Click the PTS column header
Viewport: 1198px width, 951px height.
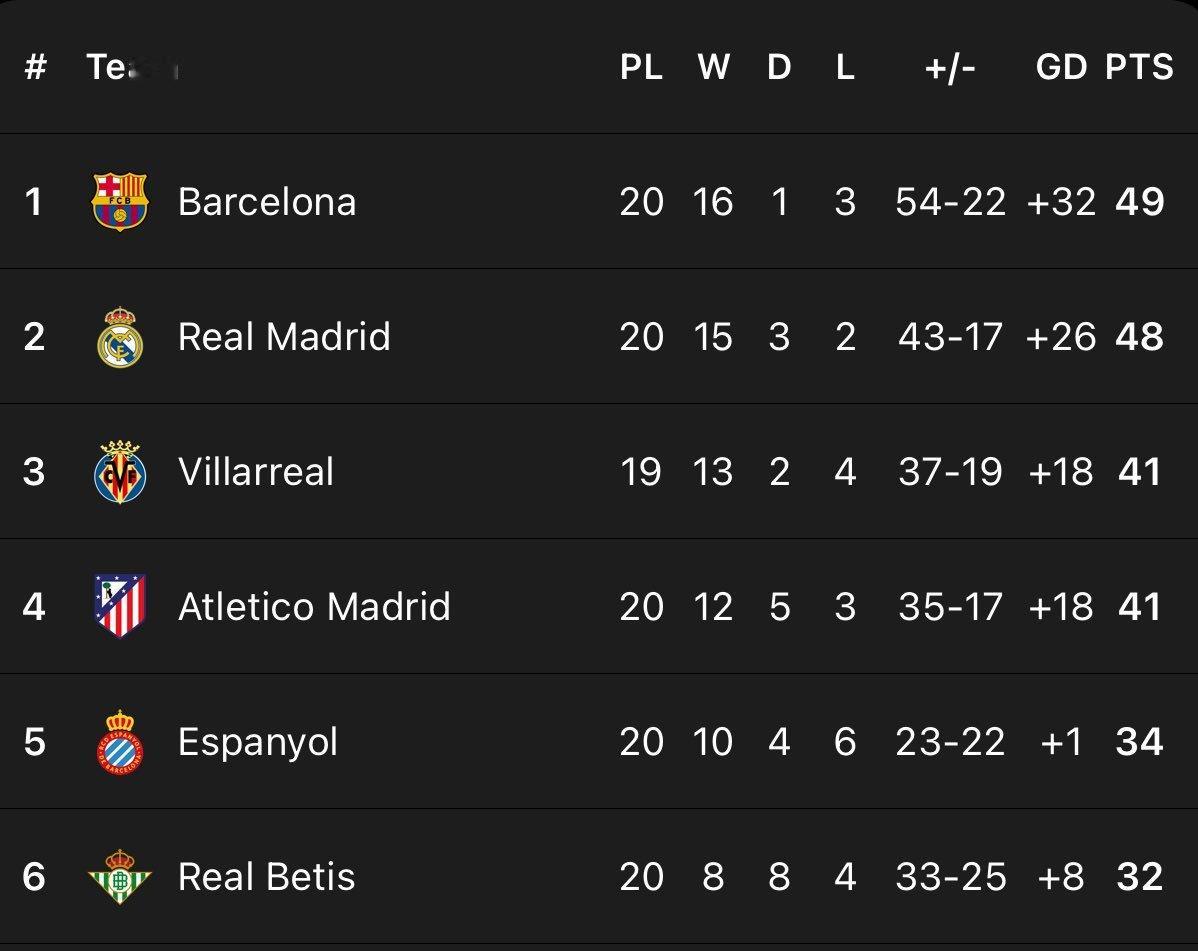pyautogui.click(x=1139, y=67)
